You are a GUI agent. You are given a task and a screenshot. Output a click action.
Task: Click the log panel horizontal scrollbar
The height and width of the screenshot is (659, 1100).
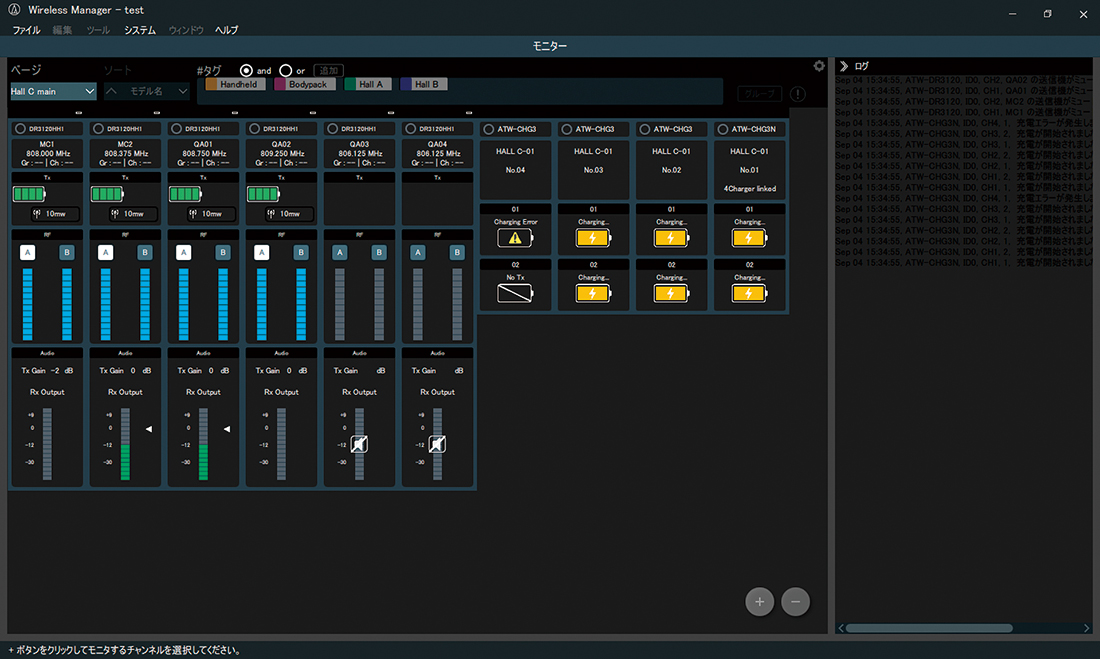929,628
